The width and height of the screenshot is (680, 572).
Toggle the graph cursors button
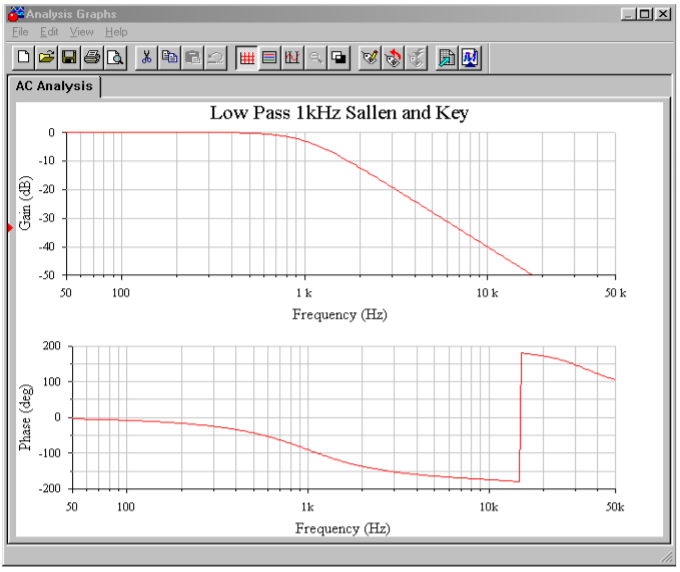pos(292,57)
